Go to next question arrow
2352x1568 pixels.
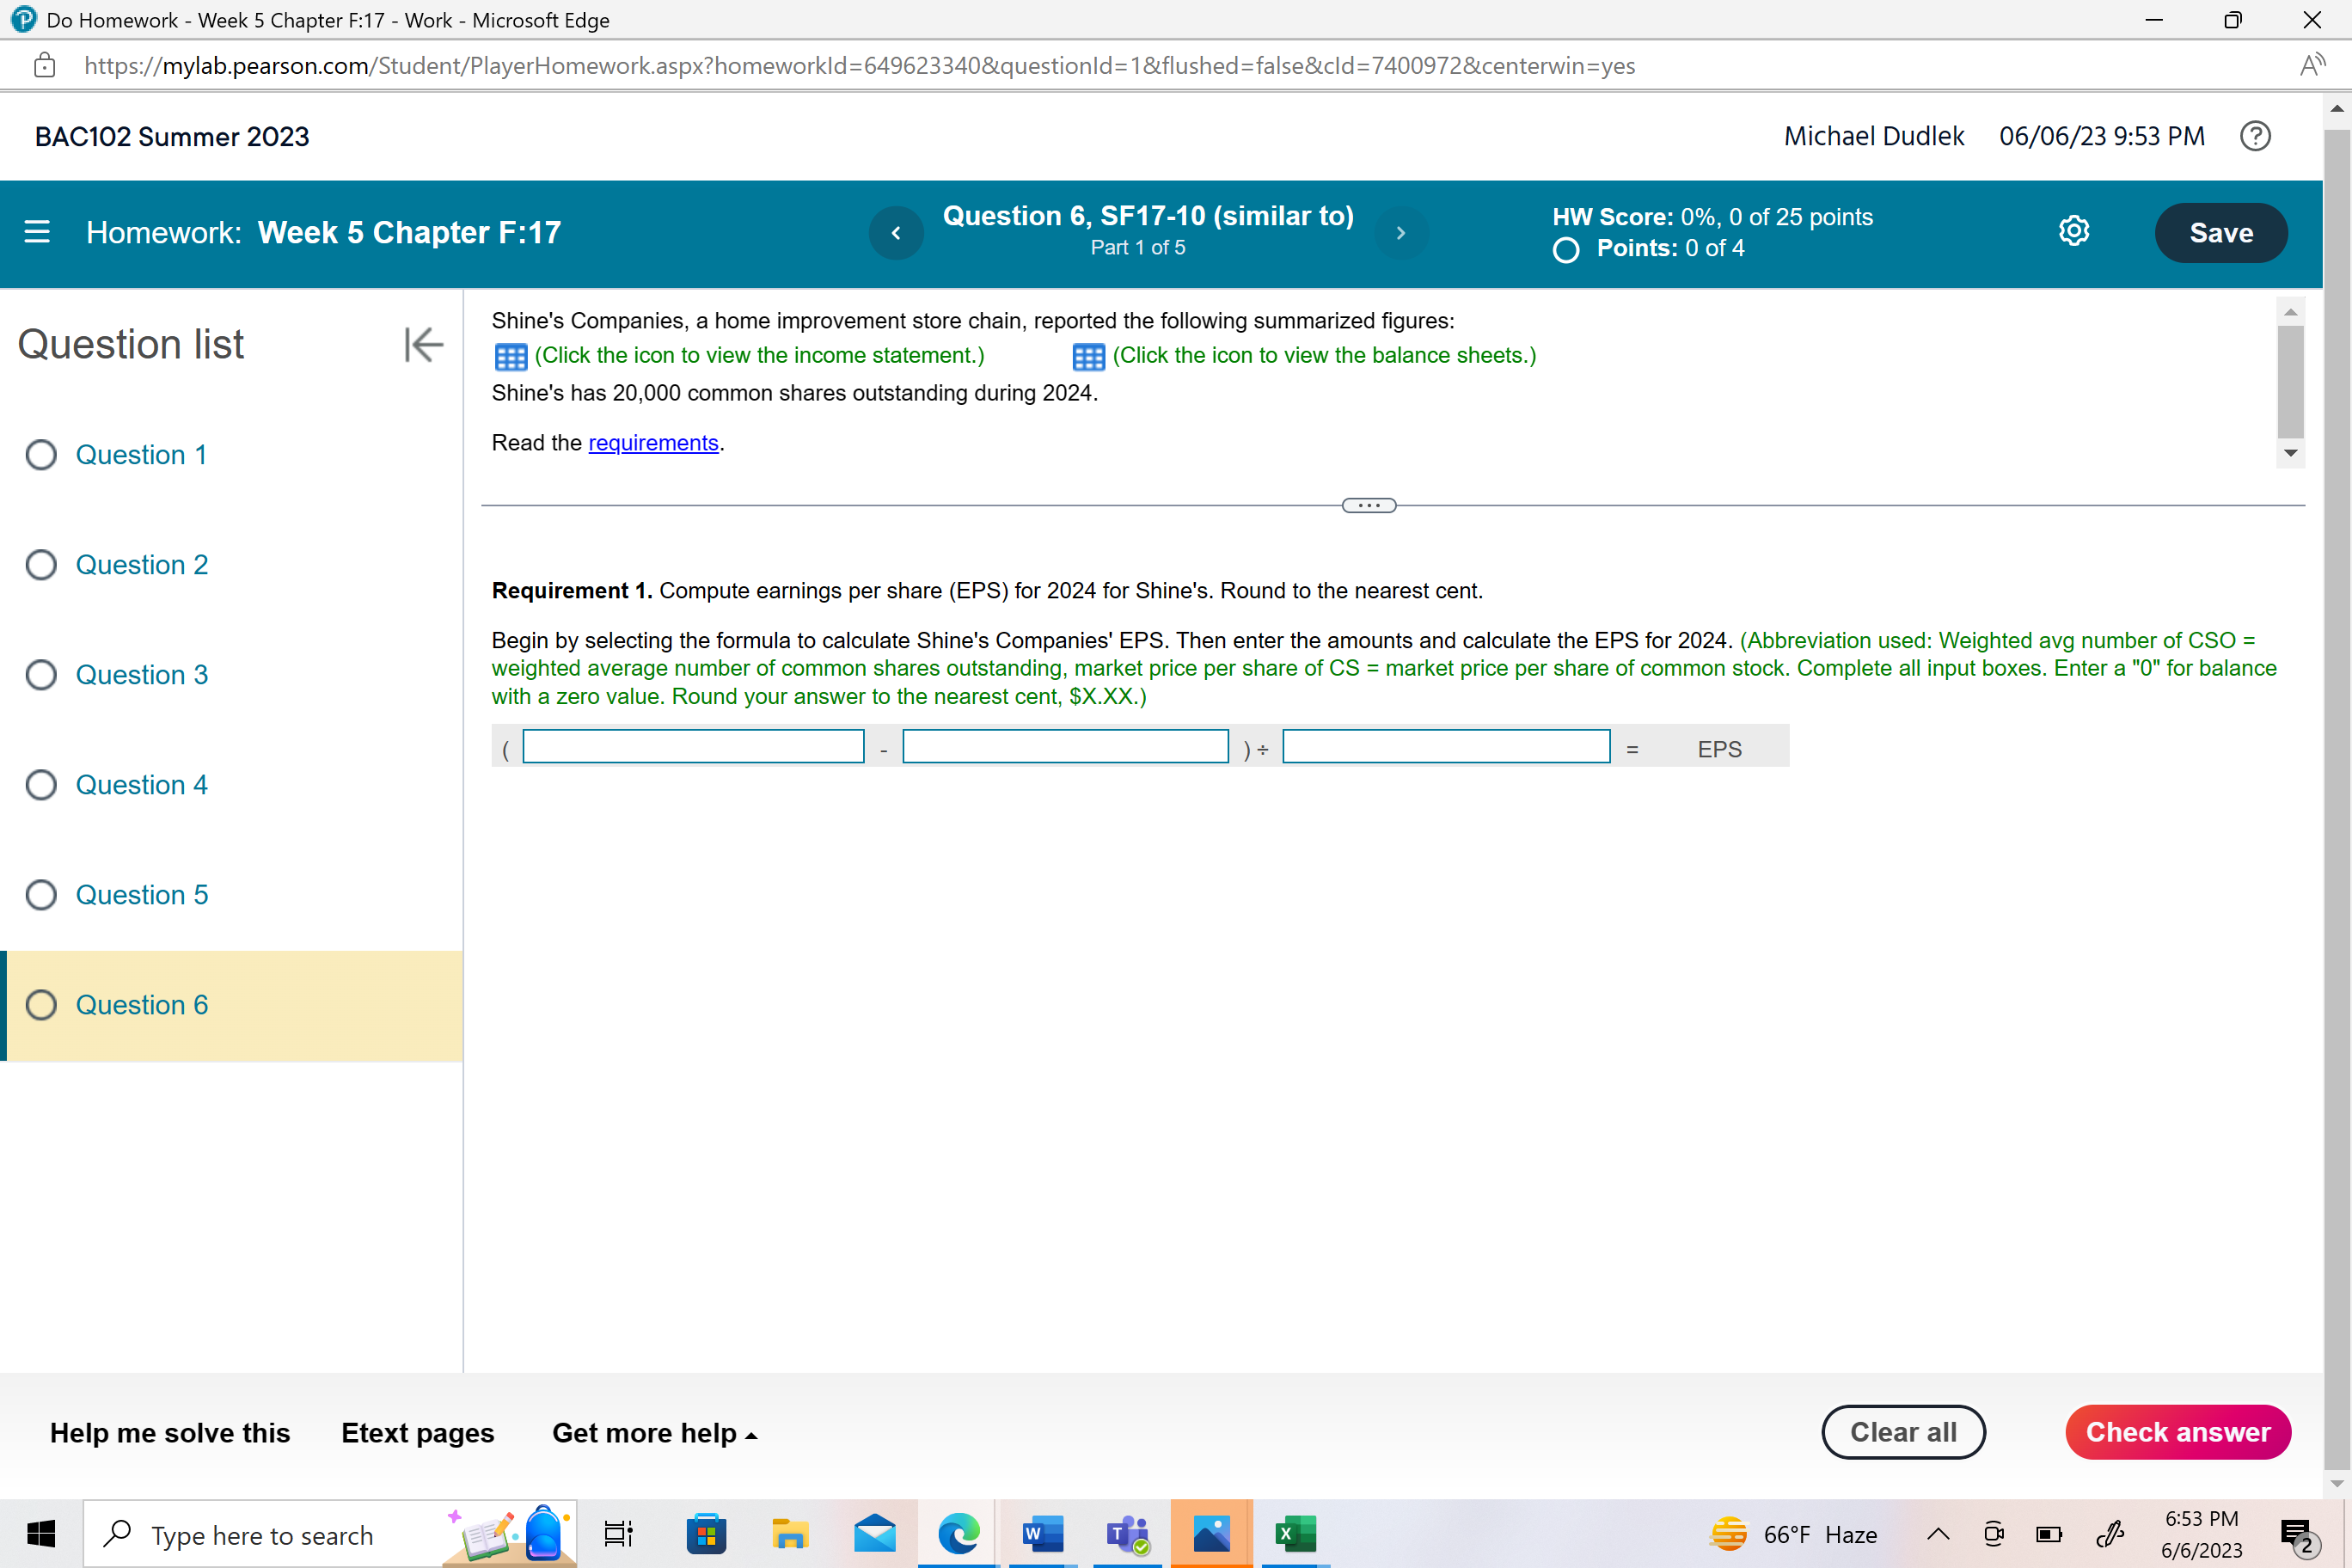click(1401, 233)
